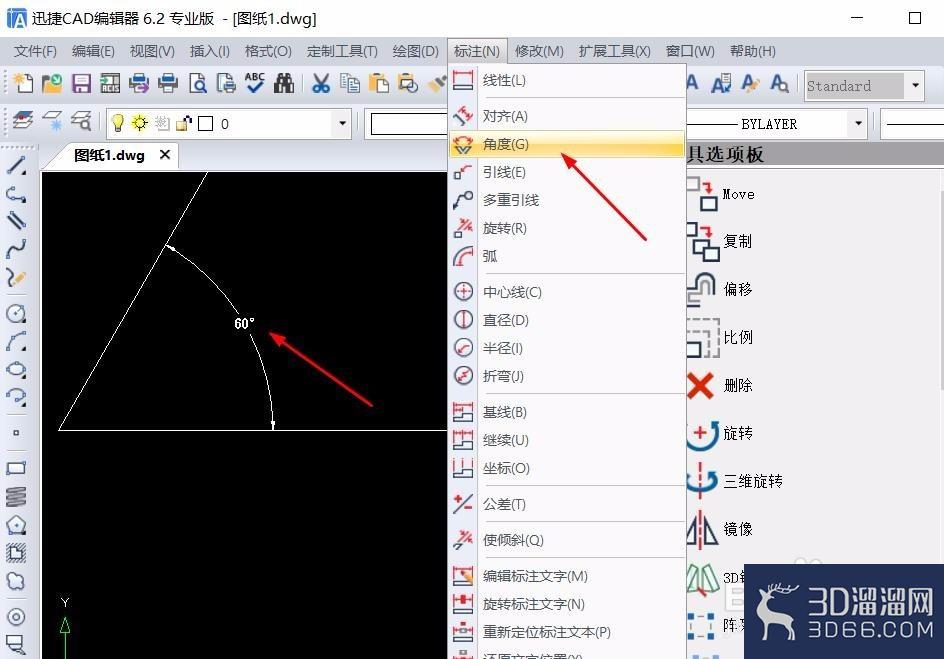Click the purple Save floppy icon
Image resolution: width=944 pixels, height=659 pixels.
[81, 83]
